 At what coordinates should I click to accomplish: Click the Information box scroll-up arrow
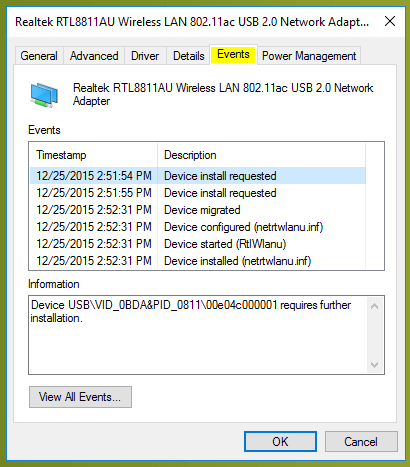click(374, 306)
